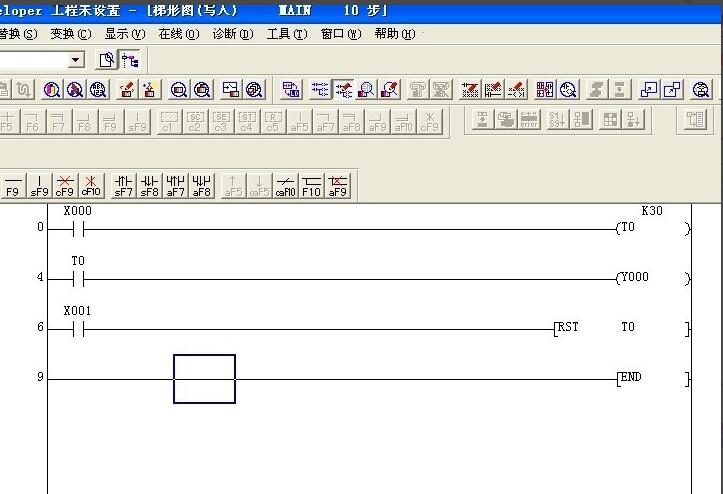
Task: Toggle the project data list tree icon
Action: pyautogui.click(x=130, y=60)
